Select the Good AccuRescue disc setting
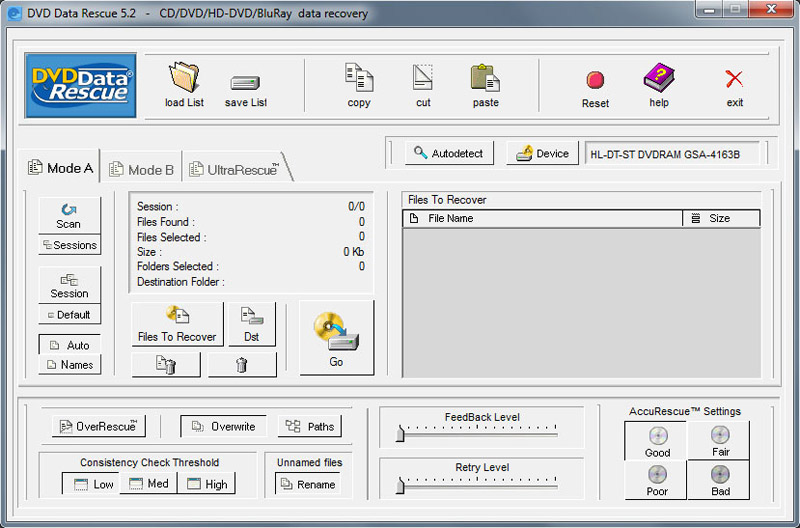The height and width of the screenshot is (528, 800). point(656,441)
